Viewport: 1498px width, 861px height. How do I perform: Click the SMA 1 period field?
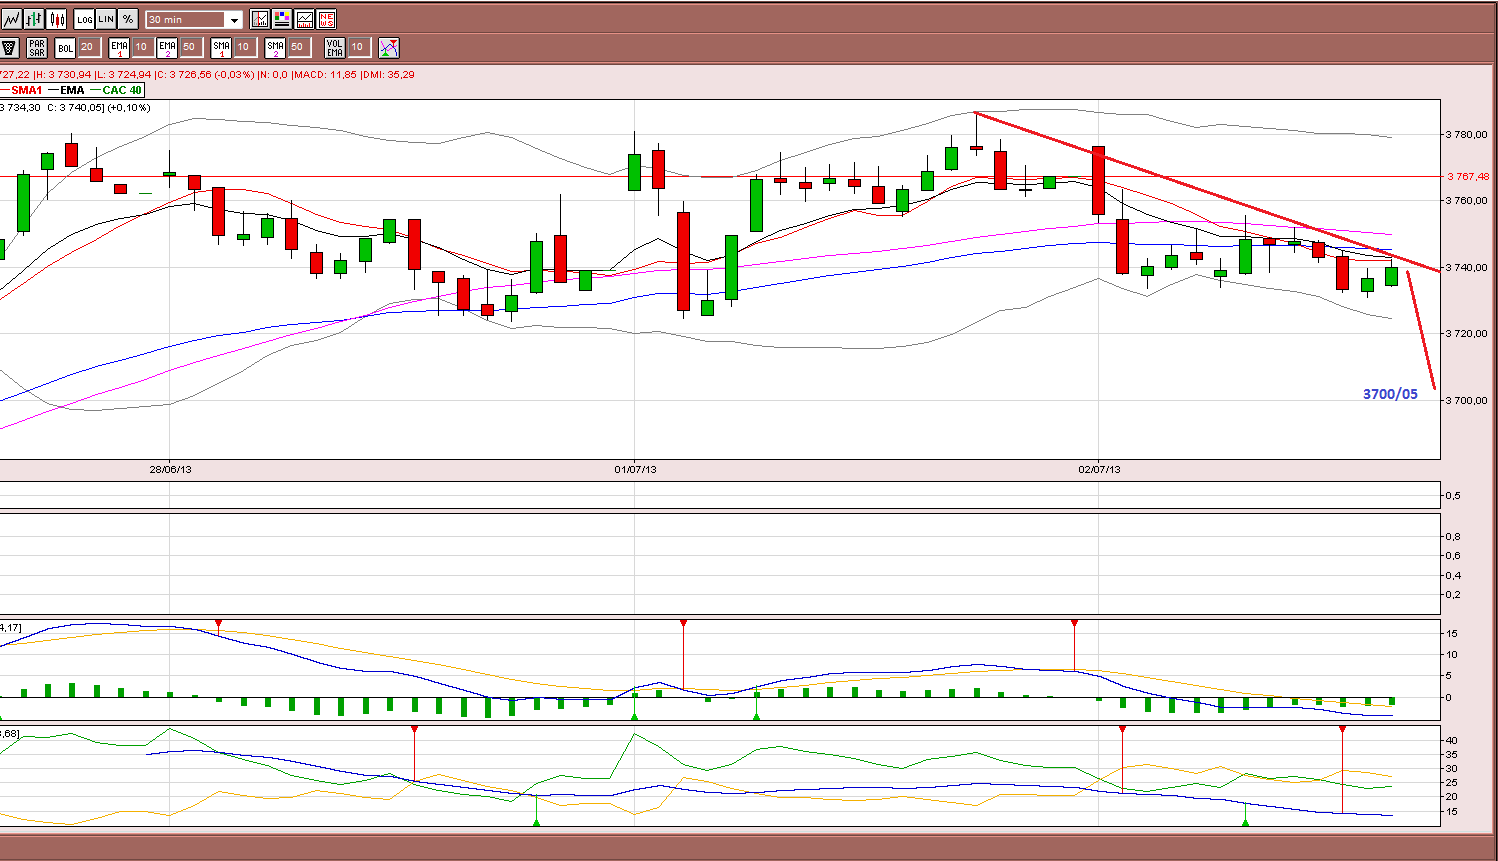[244, 47]
